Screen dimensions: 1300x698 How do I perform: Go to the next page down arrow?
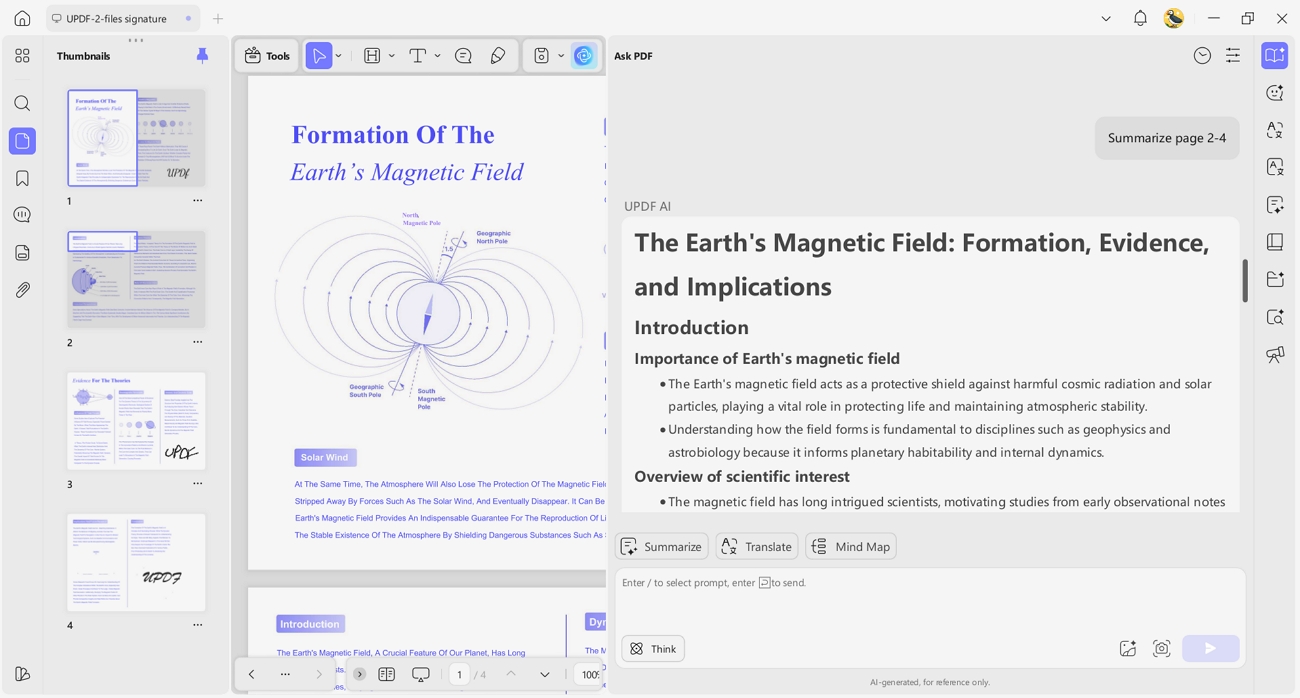[x=545, y=675]
